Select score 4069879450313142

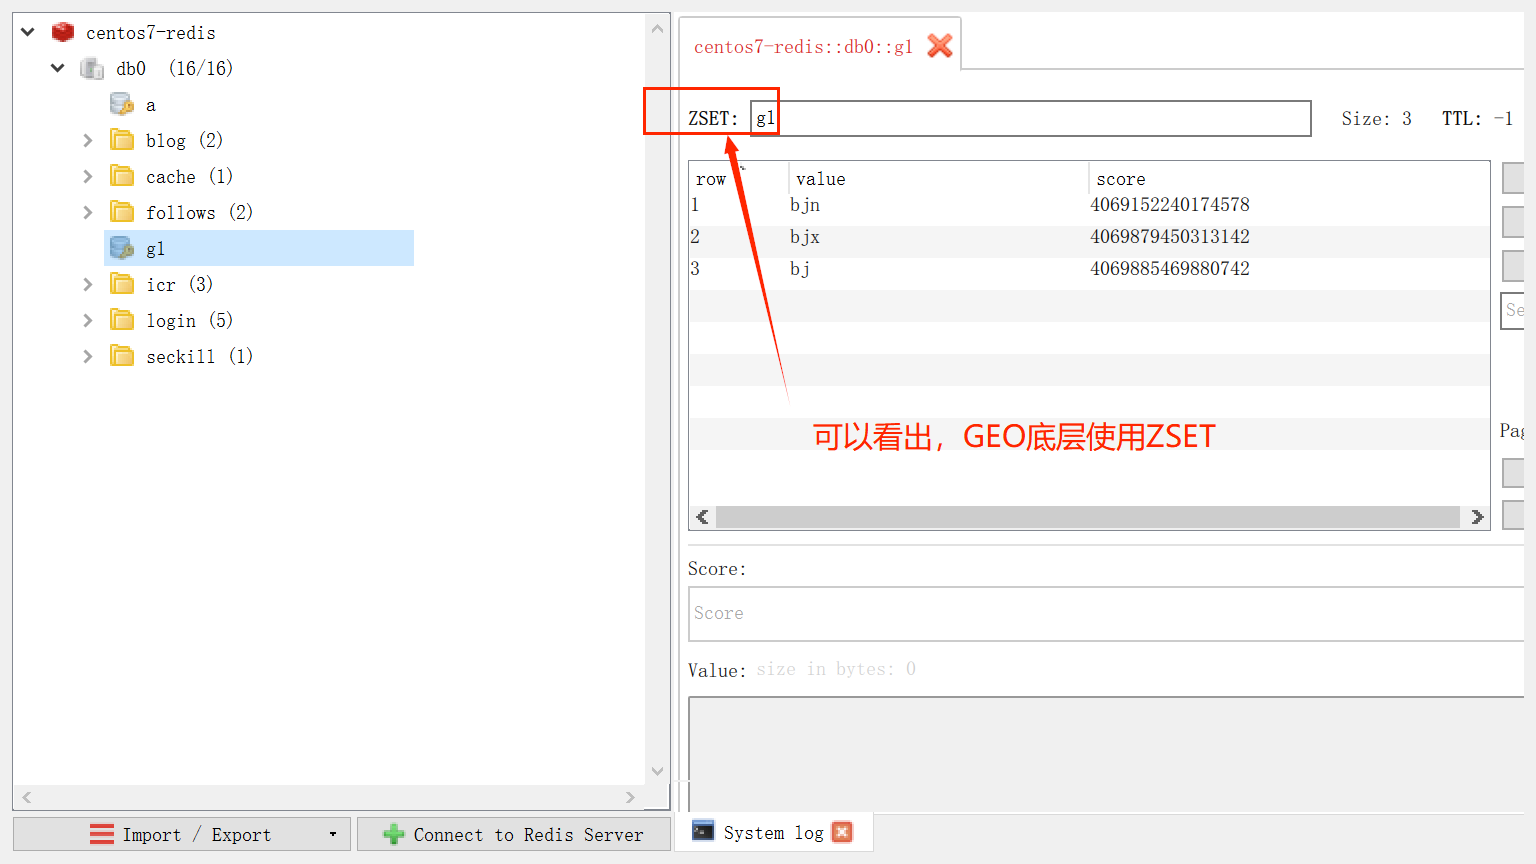1170,237
